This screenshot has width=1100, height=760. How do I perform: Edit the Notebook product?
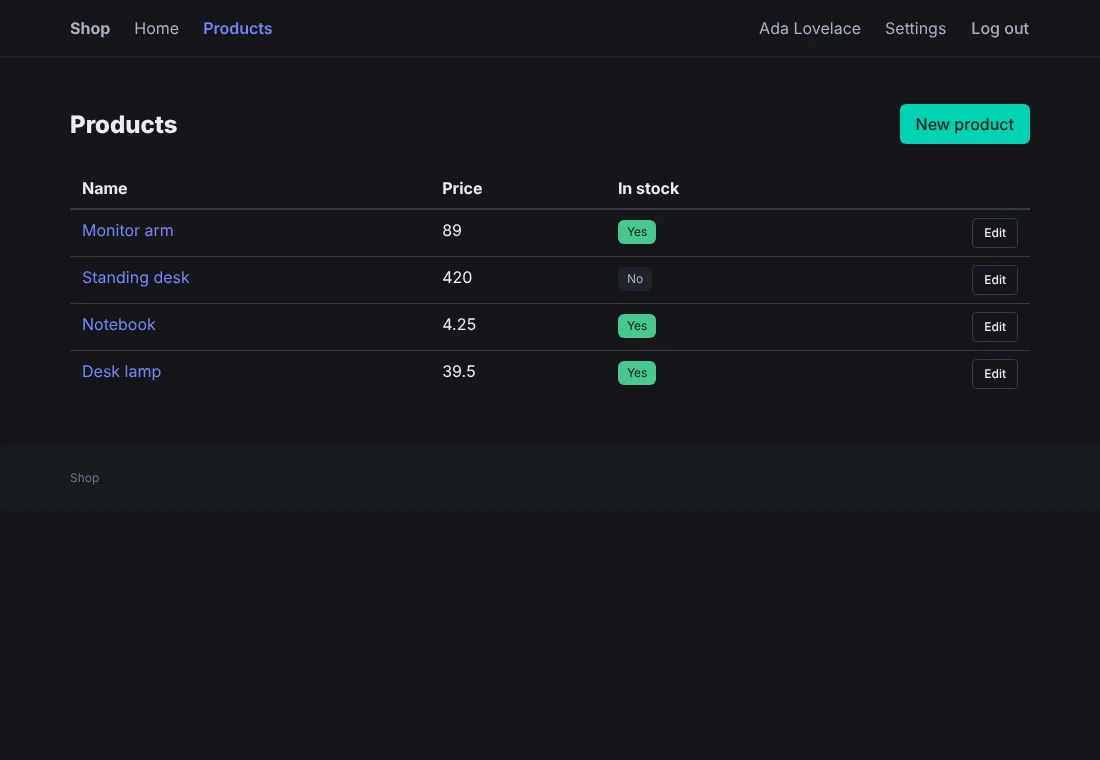coord(995,327)
